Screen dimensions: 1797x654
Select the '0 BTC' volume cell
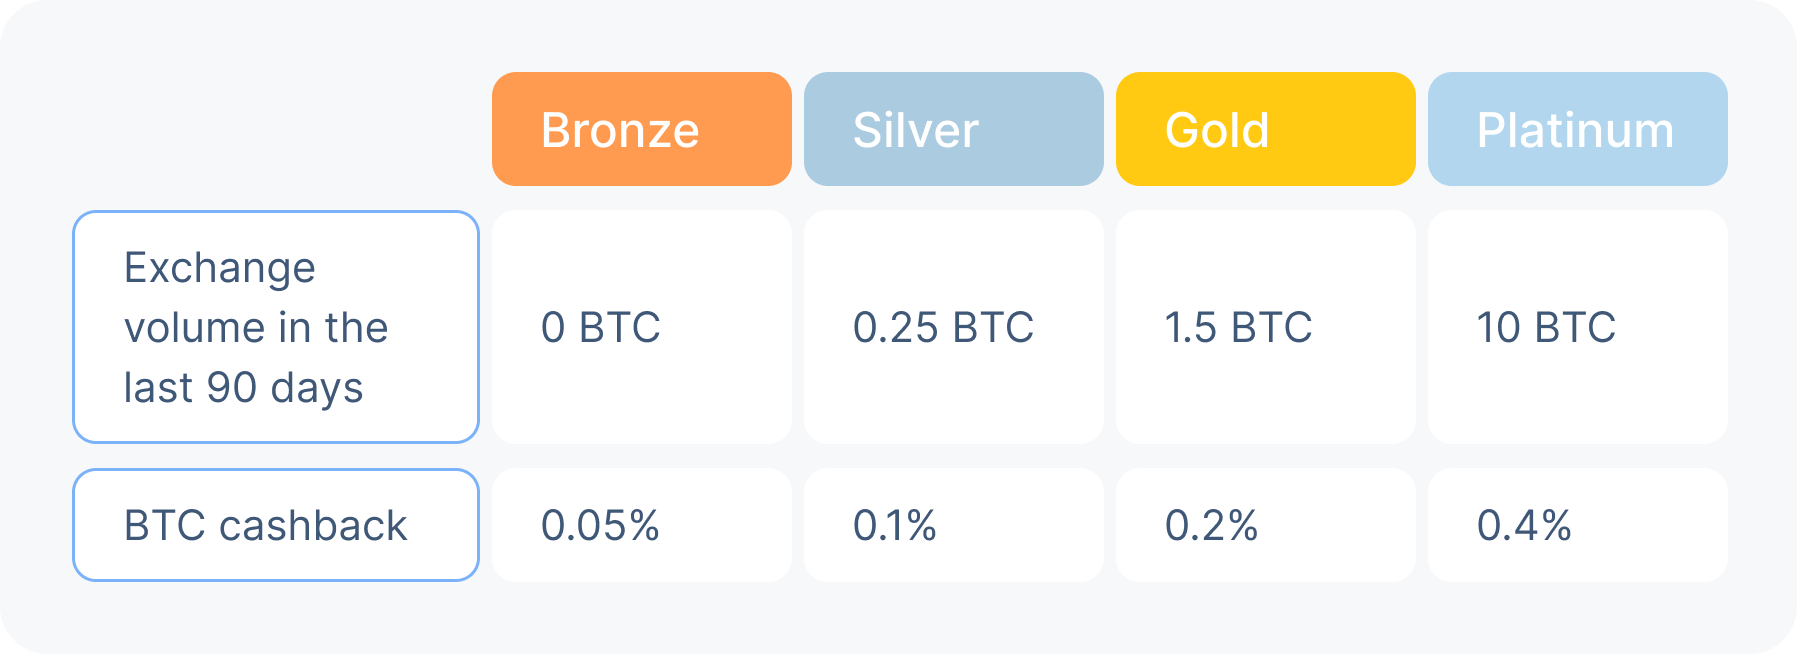coord(641,327)
